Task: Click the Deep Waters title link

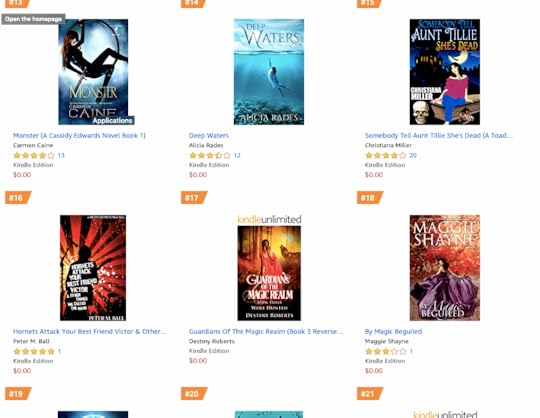Action: pos(209,135)
